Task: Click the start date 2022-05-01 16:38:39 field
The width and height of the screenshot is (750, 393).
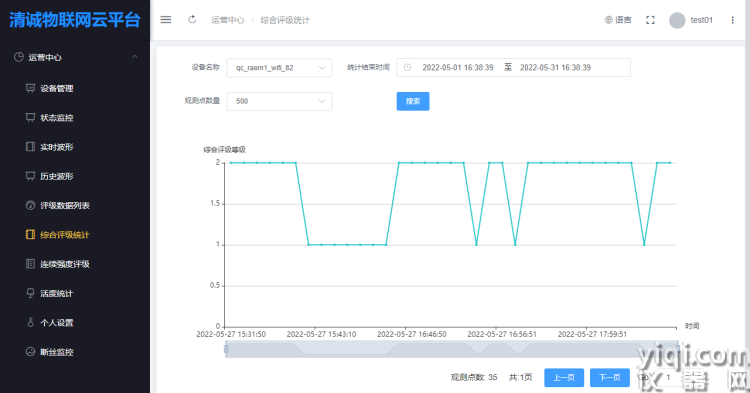Action: (x=458, y=67)
